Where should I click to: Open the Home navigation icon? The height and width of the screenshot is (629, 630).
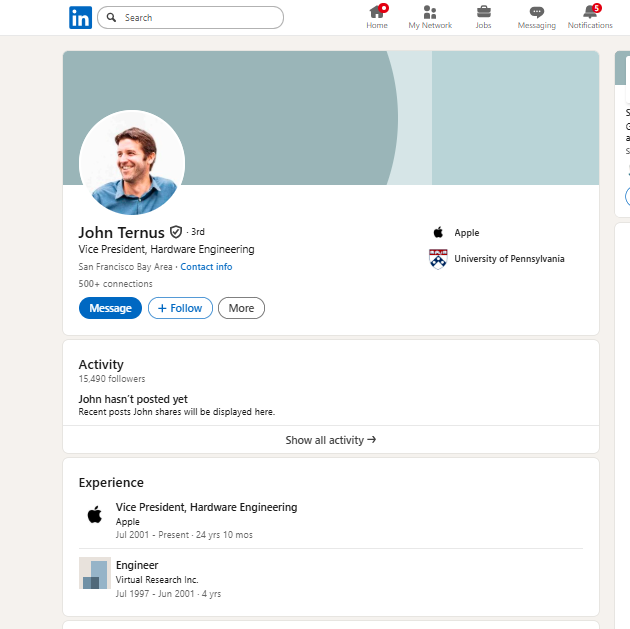tap(377, 13)
